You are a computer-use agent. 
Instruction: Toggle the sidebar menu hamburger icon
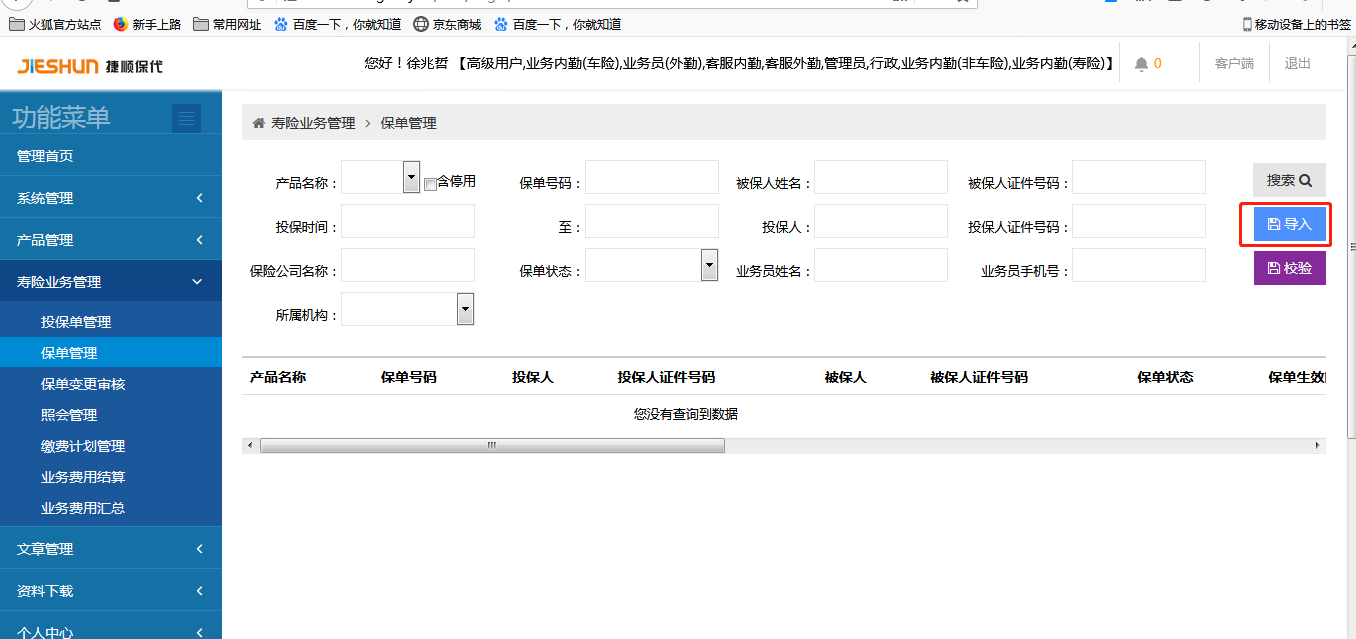click(x=186, y=119)
